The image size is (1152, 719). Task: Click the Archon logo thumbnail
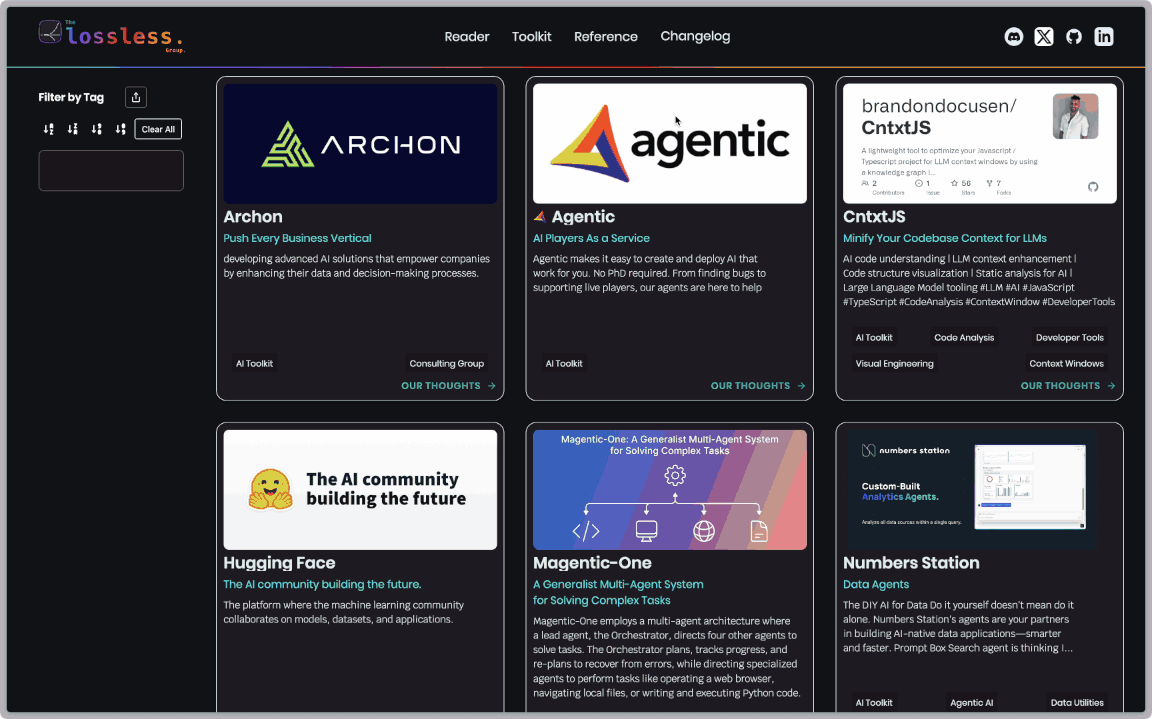click(360, 143)
